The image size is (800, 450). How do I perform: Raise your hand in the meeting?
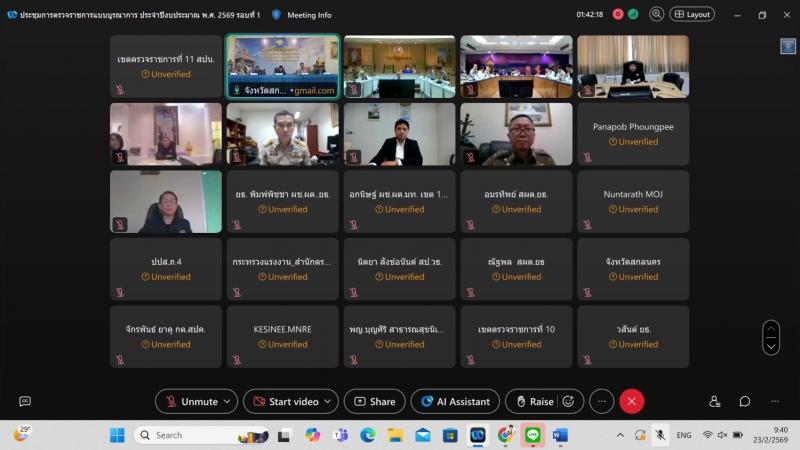pos(535,402)
